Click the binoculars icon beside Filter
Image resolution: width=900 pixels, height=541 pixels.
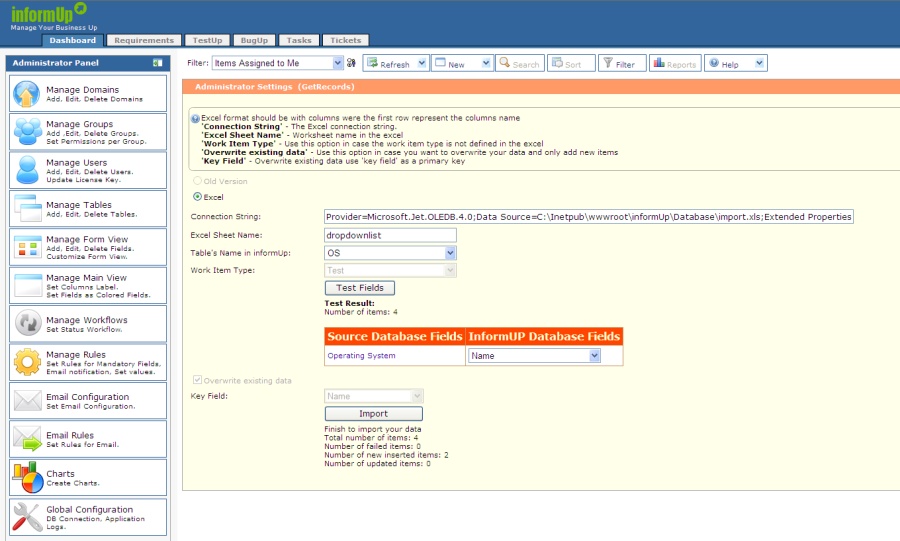(351, 63)
